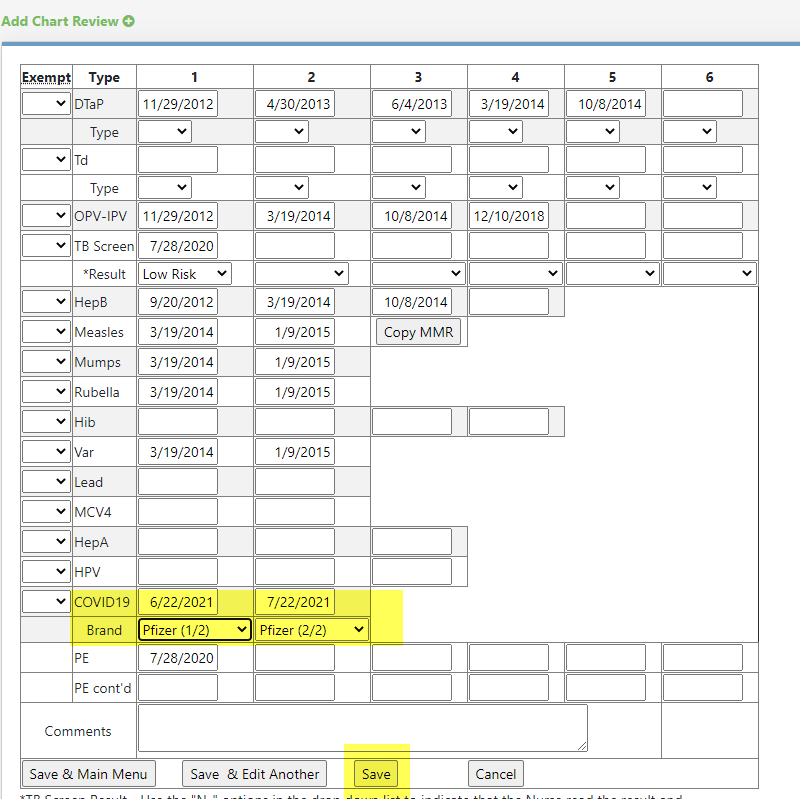This screenshot has width=800, height=799.
Task: Click the Cancel button
Action: [x=495, y=774]
